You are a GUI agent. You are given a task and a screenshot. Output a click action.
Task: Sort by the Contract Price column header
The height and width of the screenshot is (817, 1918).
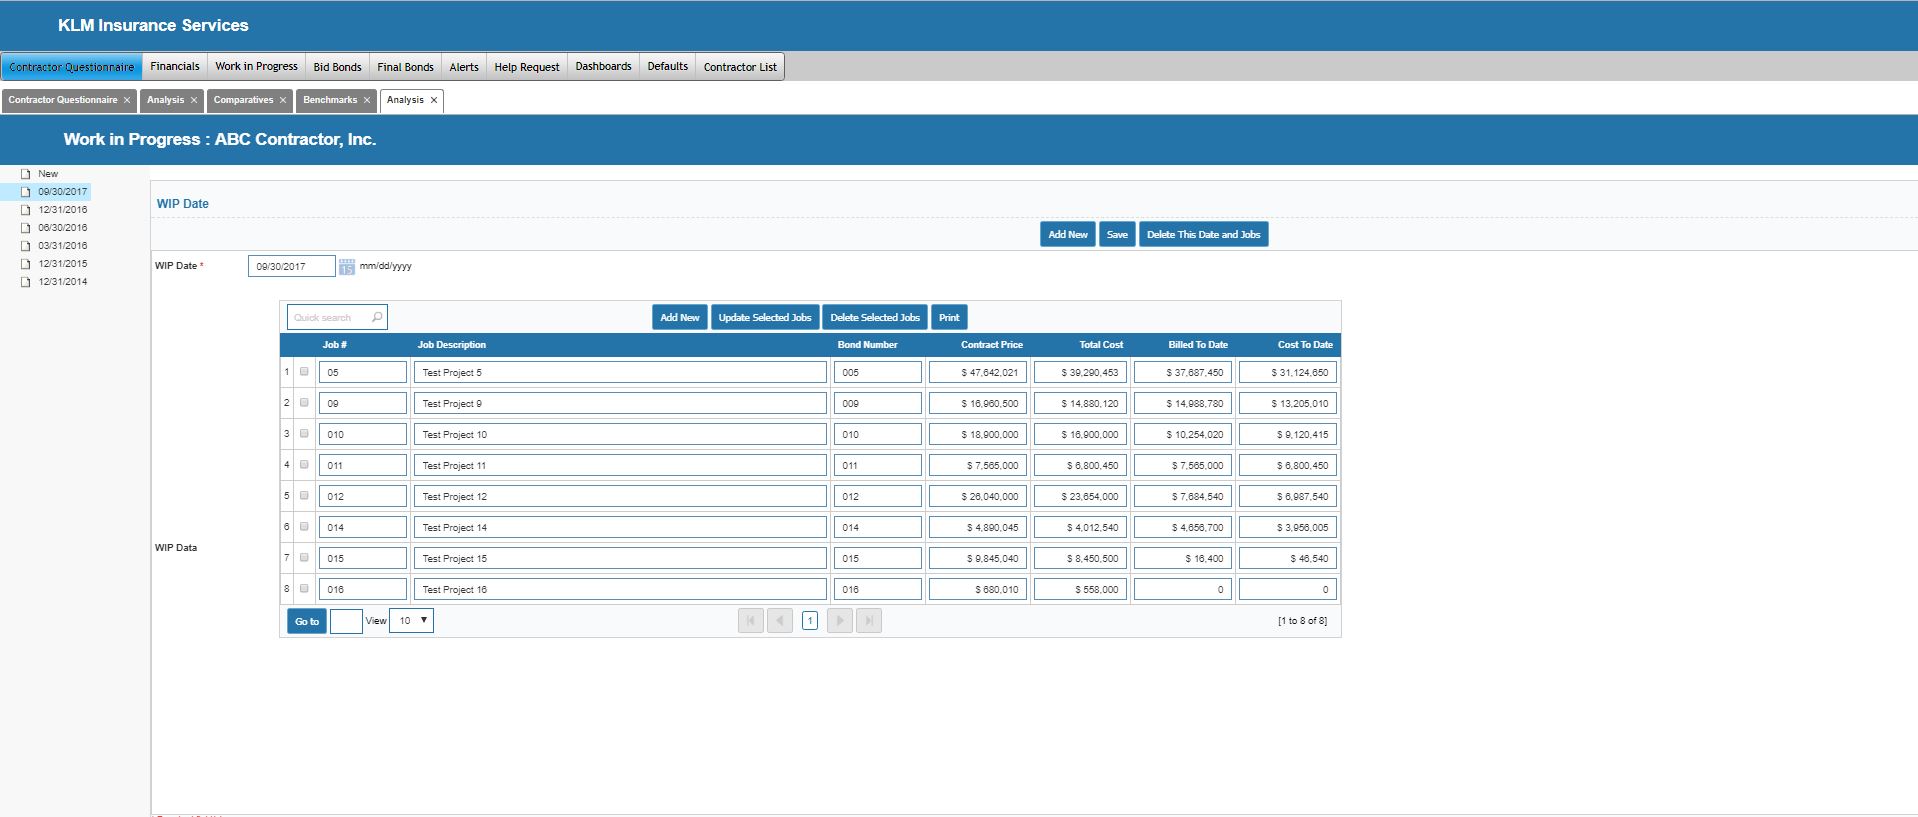pyautogui.click(x=991, y=345)
